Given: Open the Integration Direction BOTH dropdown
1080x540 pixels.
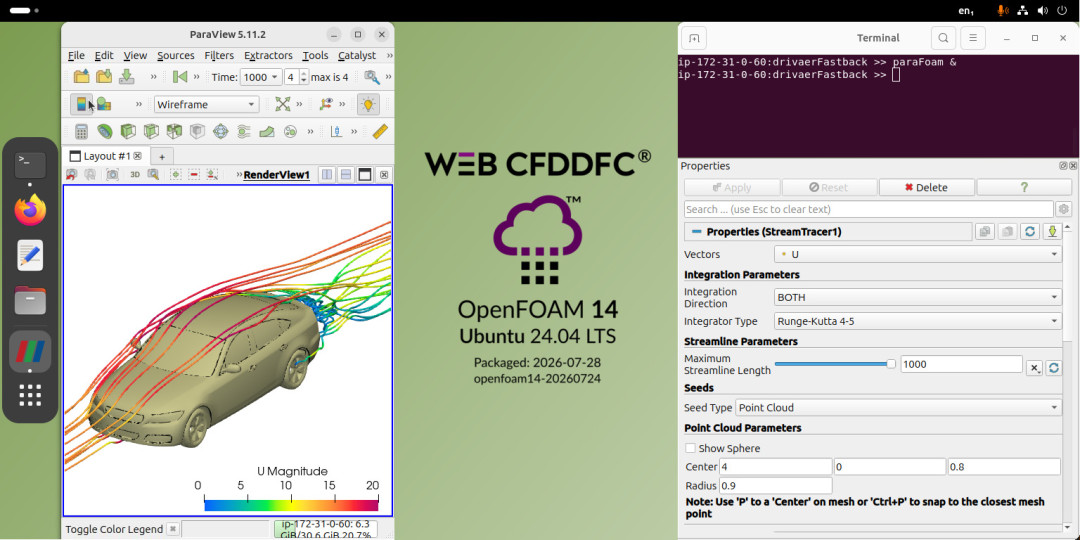Looking at the screenshot, I should [917, 298].
